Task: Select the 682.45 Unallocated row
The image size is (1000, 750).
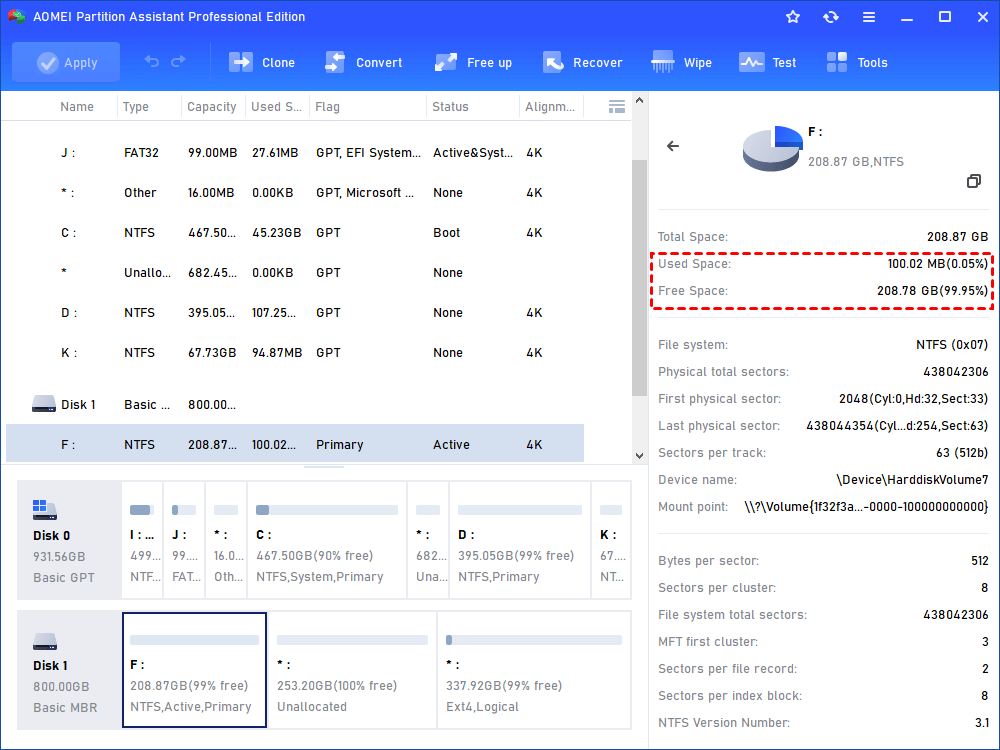Action: point(295,272)
